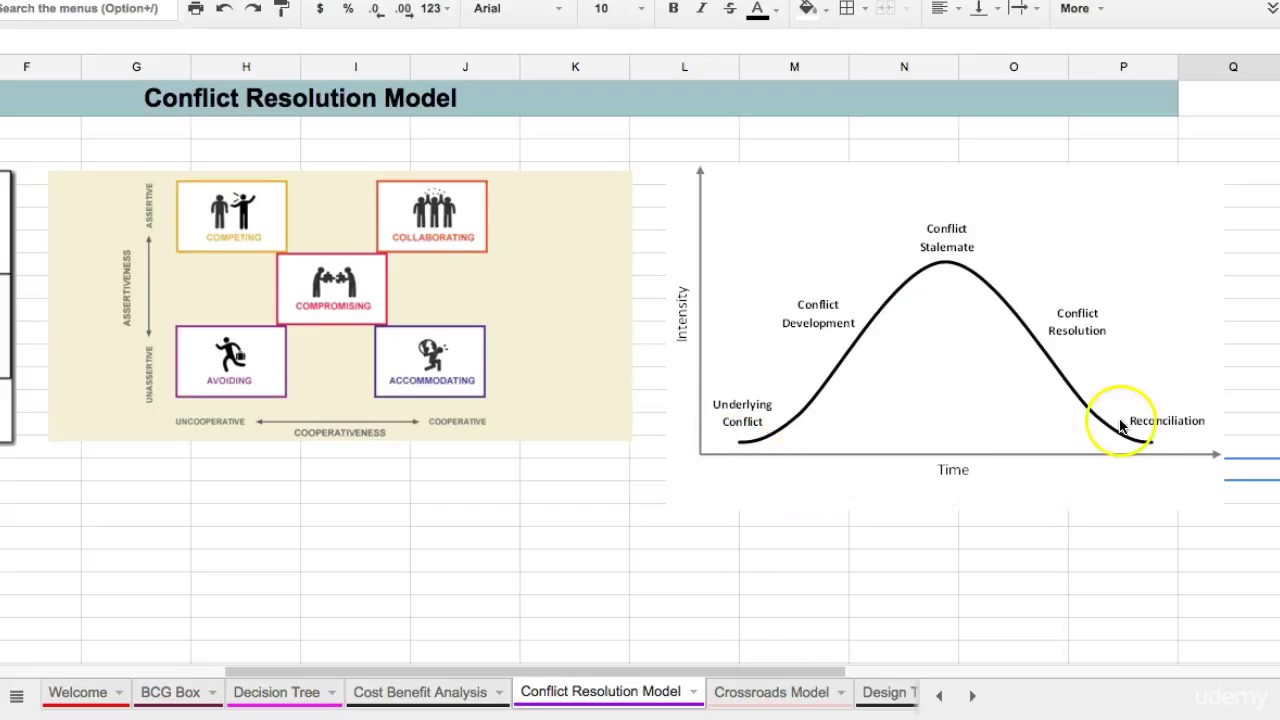Open More number formats 123 dropdown
1280x720 pixels.
(435, 8)
